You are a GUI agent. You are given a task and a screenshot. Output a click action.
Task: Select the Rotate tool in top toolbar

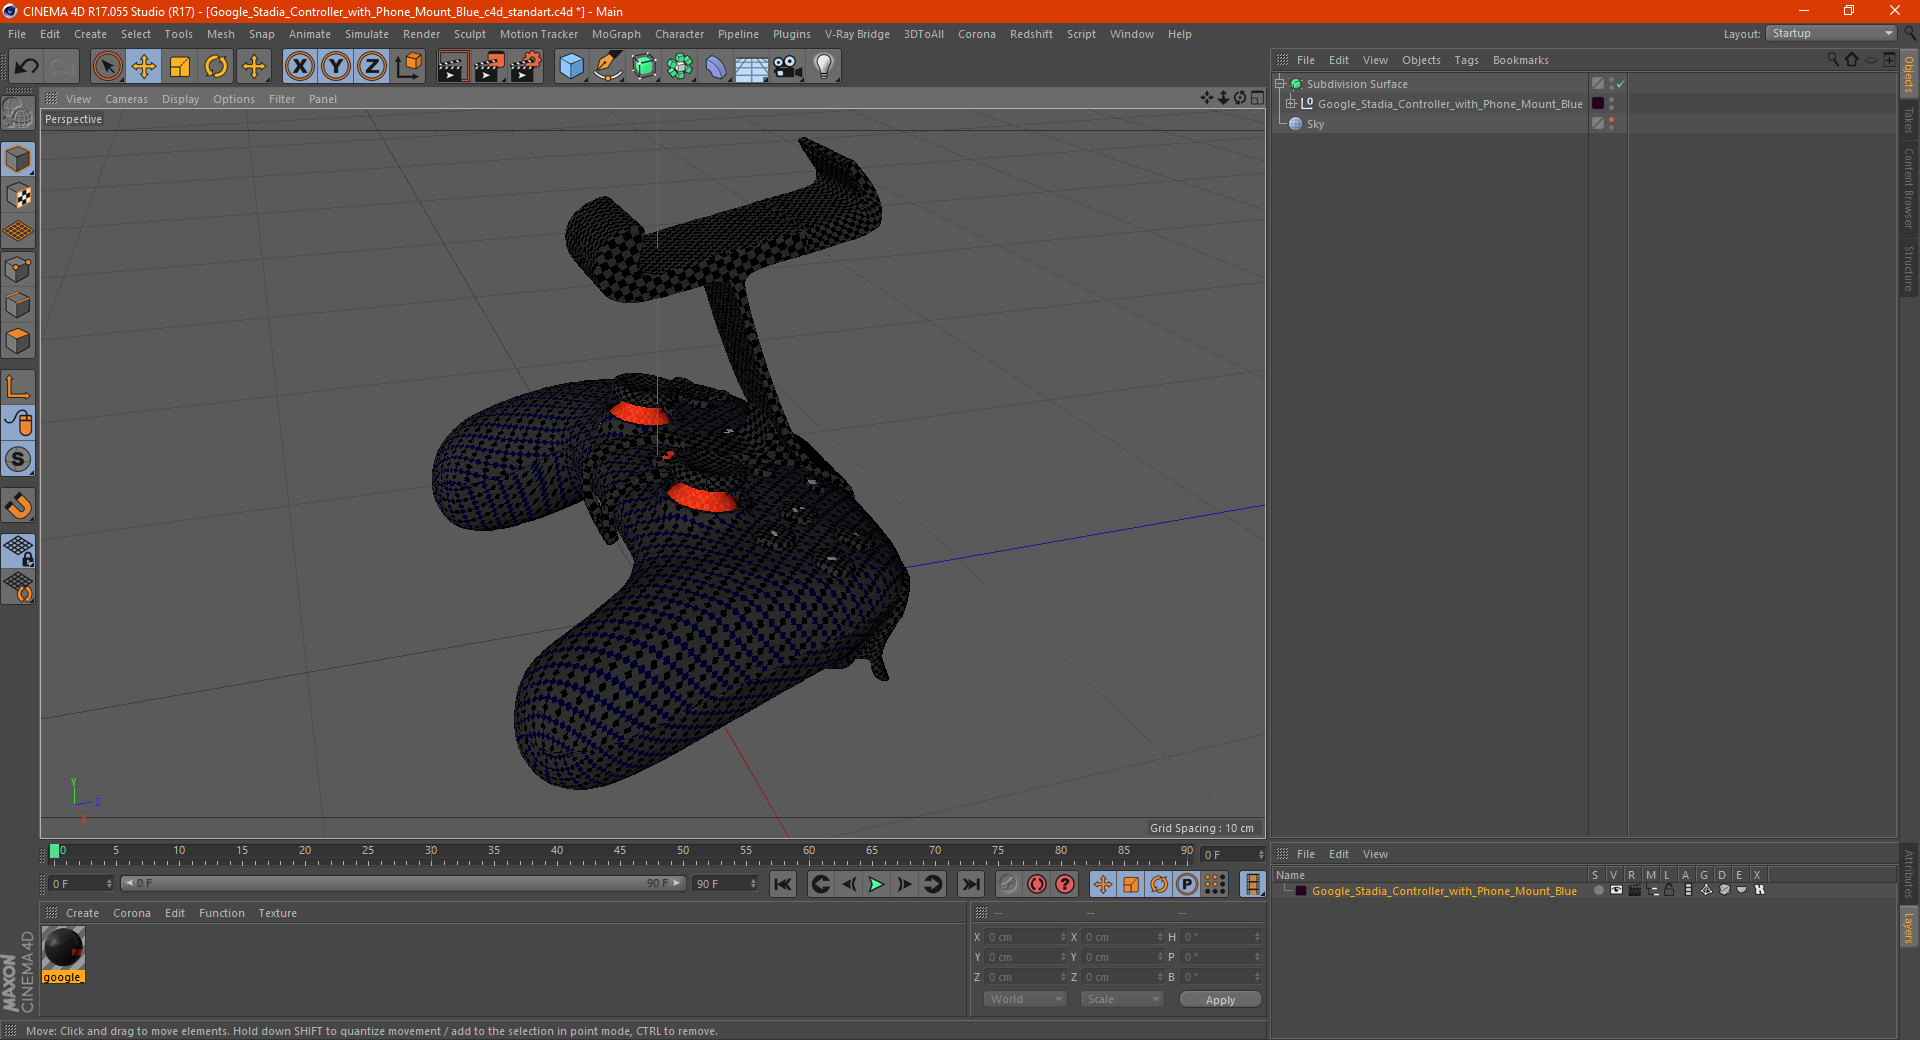coord(216,67)
